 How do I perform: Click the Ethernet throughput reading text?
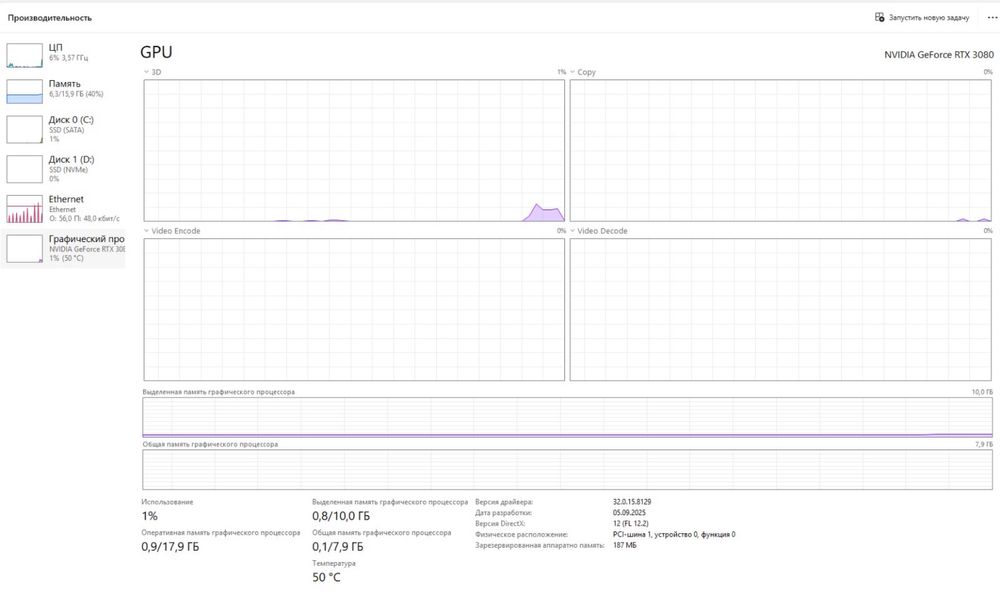point(84,219)
